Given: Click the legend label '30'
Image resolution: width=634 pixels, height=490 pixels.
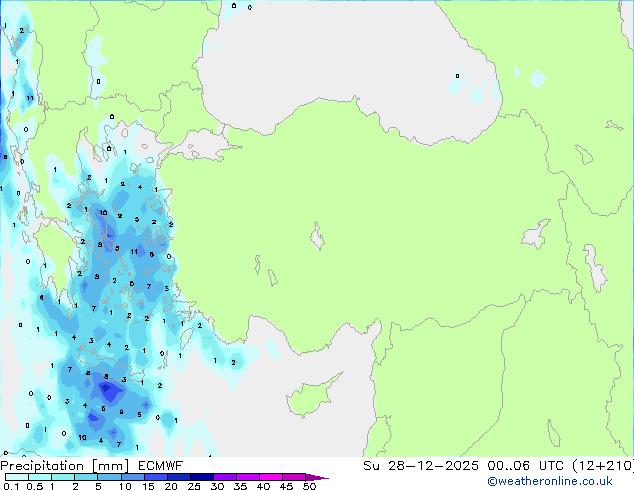Looking at the screenshot, I should click(x=217, y=486).
